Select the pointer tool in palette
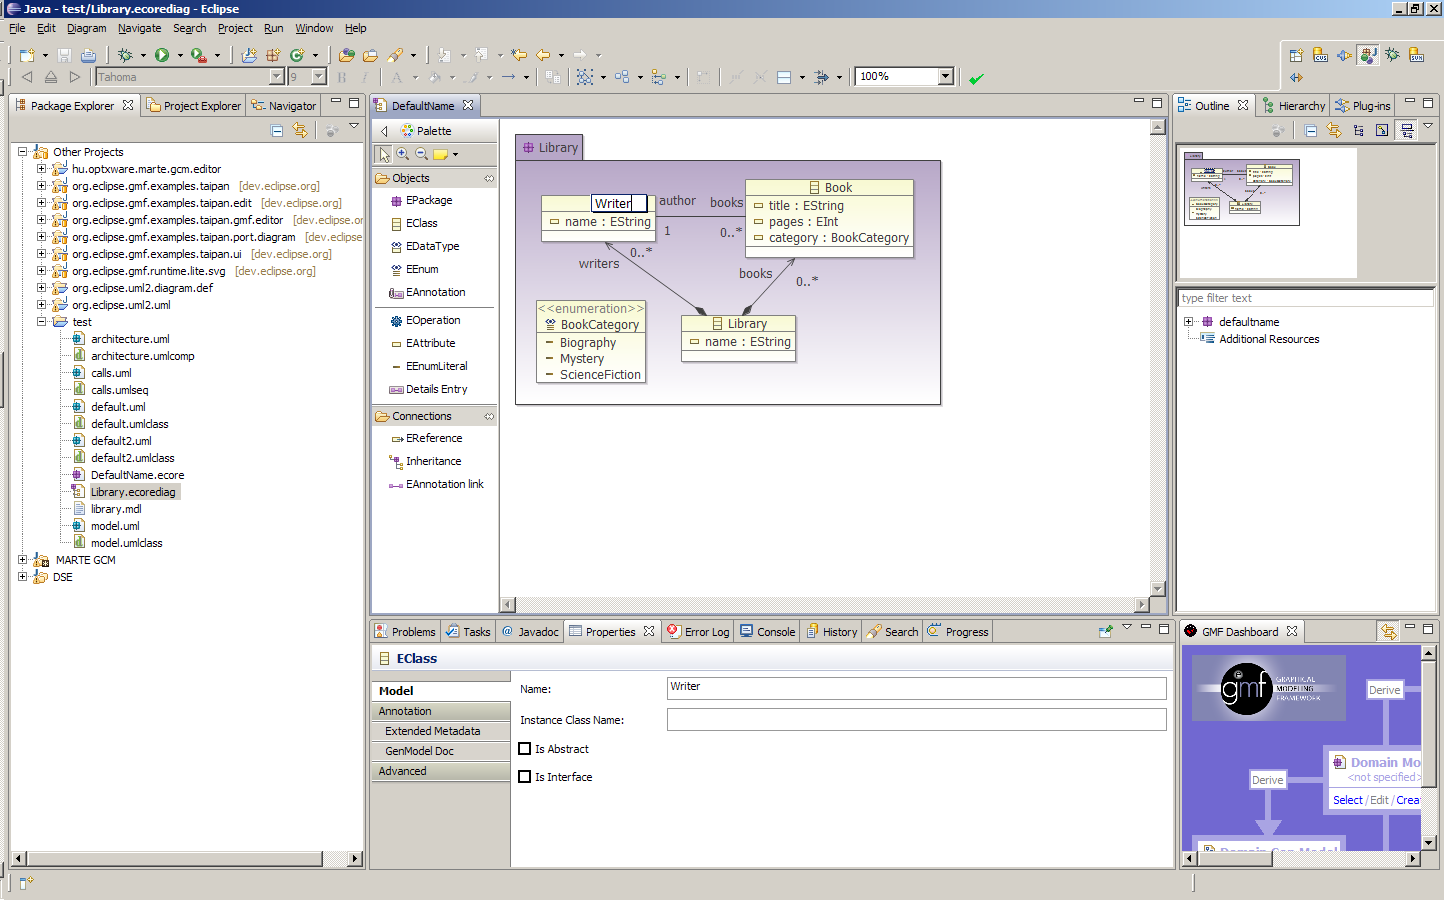This screenshot has width=1444, height=900. [x=384, y=154]
